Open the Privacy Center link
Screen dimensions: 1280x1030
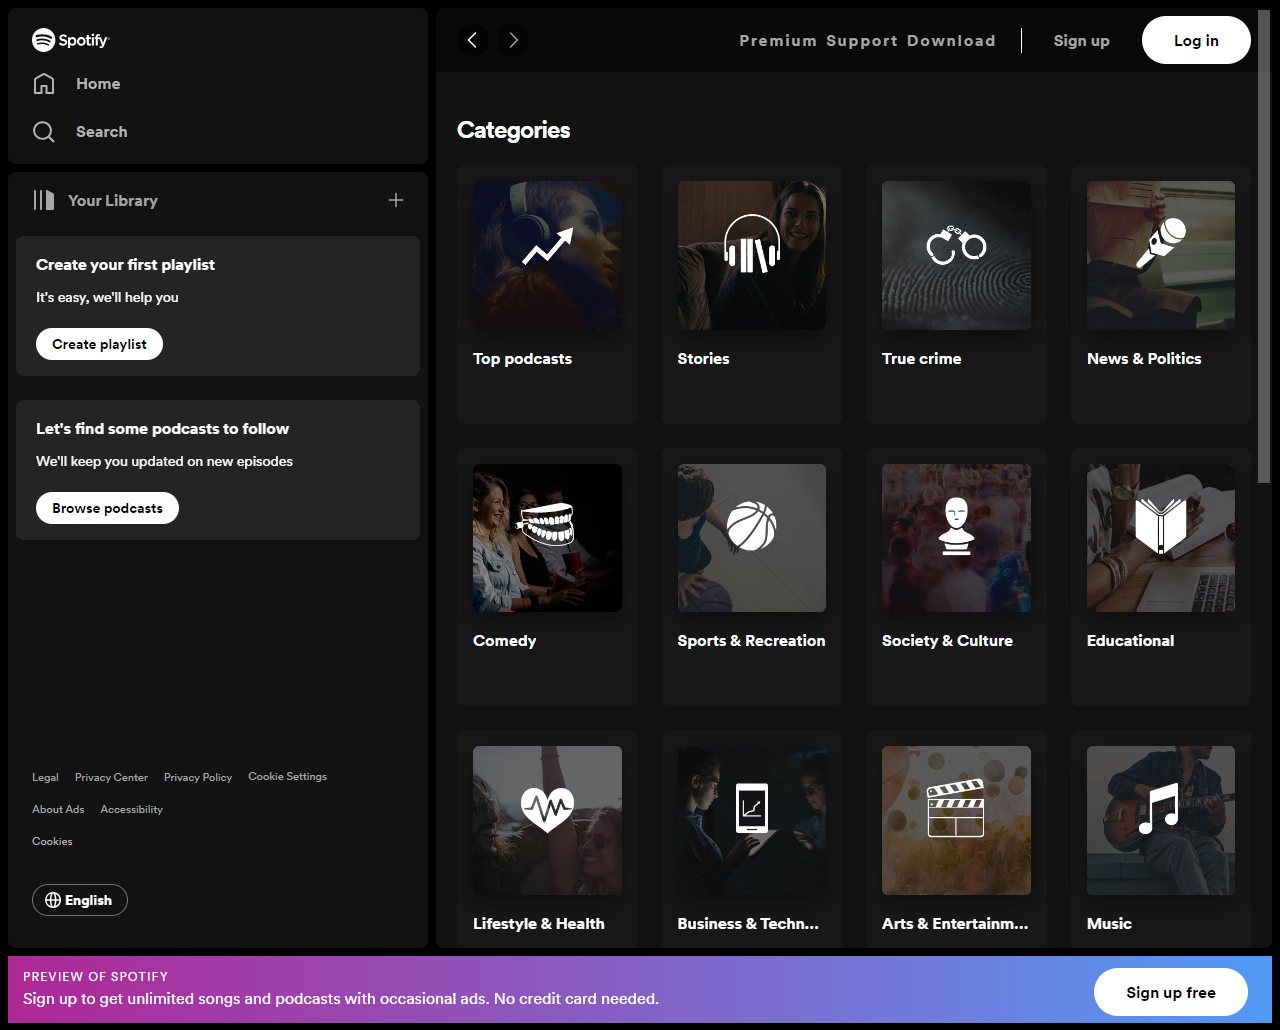111,777
